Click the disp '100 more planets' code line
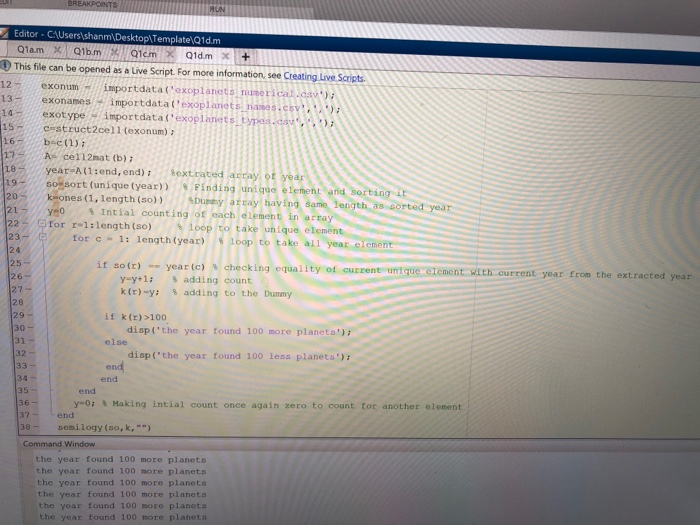The height and width of the screenshot is (525, 700). point(239,331)
